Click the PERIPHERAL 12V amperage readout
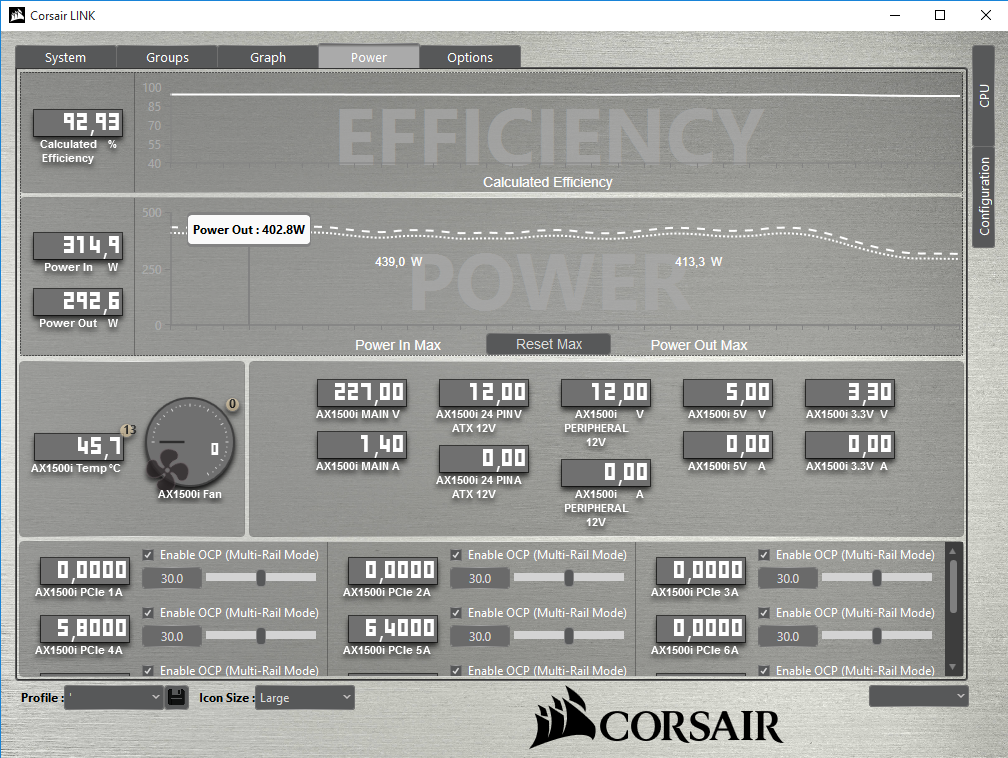This screenshot has height=758, width=1008. [606, 473]
